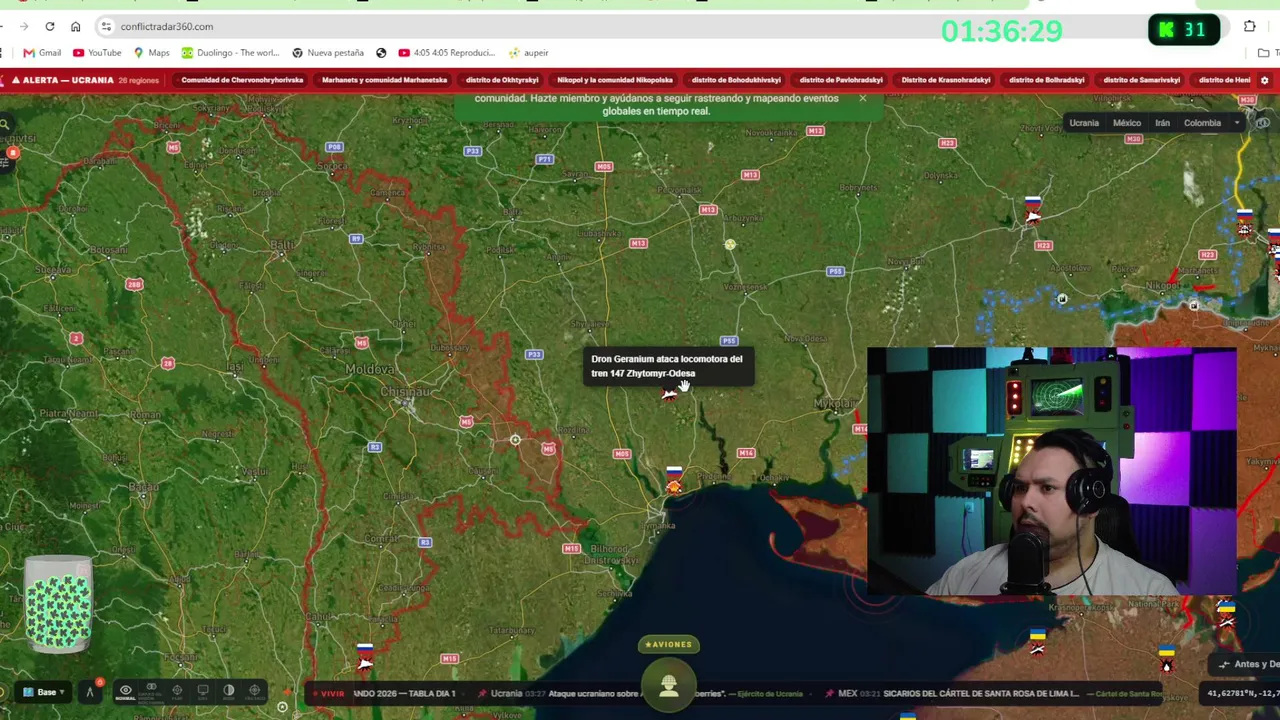Switch to the Irán region tab

(x=1162, y=123)
